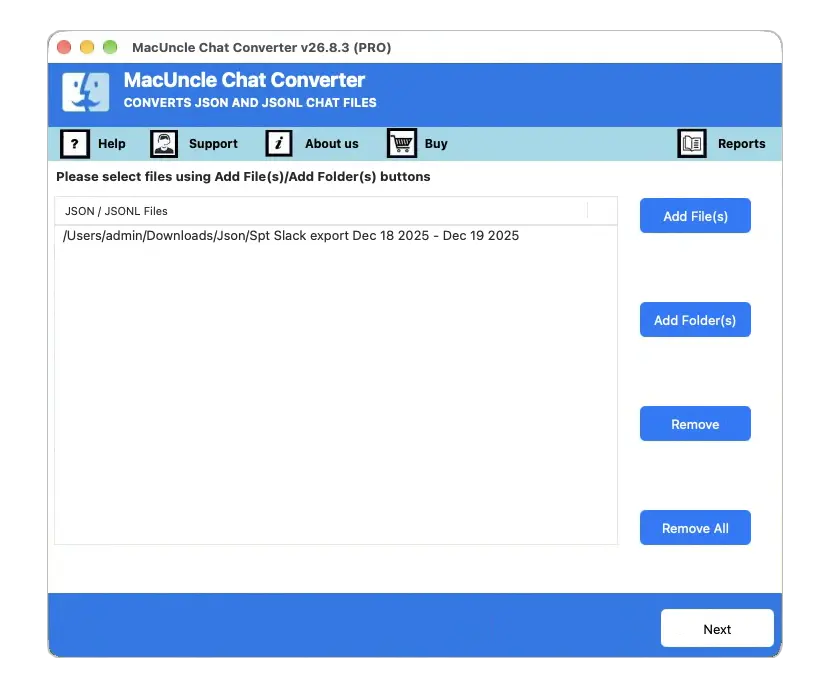Viewport: 830px width, 690px height.
Task: Close the window with red button
Action: [x=64, y=47]
